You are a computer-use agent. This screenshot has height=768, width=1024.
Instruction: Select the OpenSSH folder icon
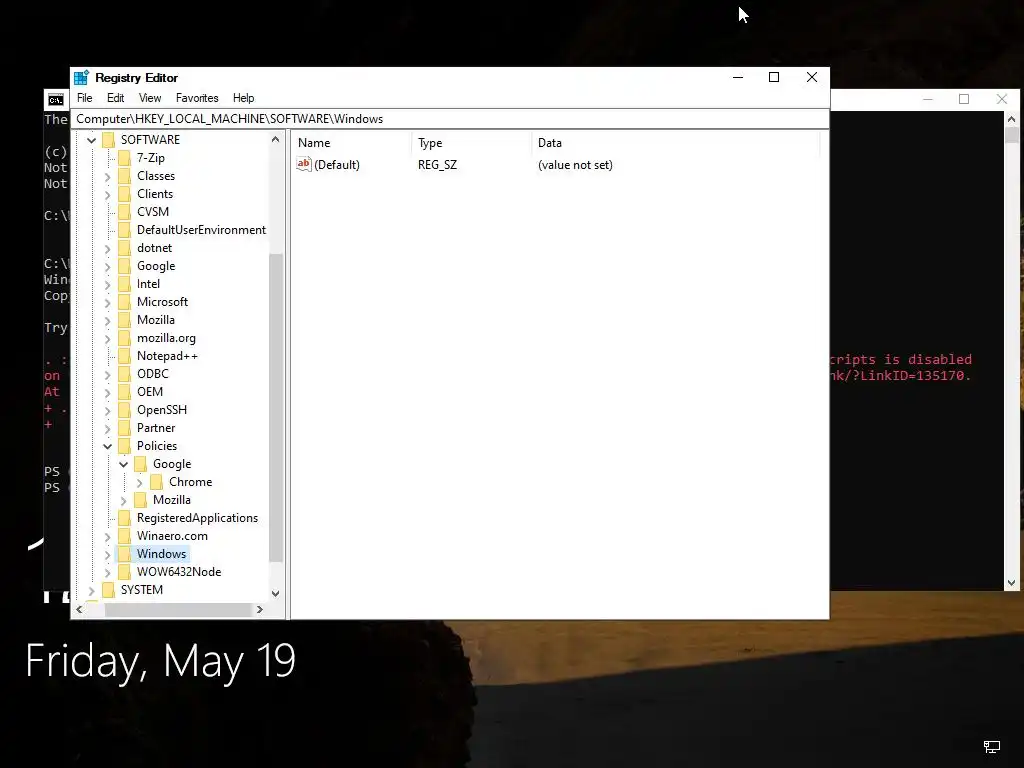point(125,409)
